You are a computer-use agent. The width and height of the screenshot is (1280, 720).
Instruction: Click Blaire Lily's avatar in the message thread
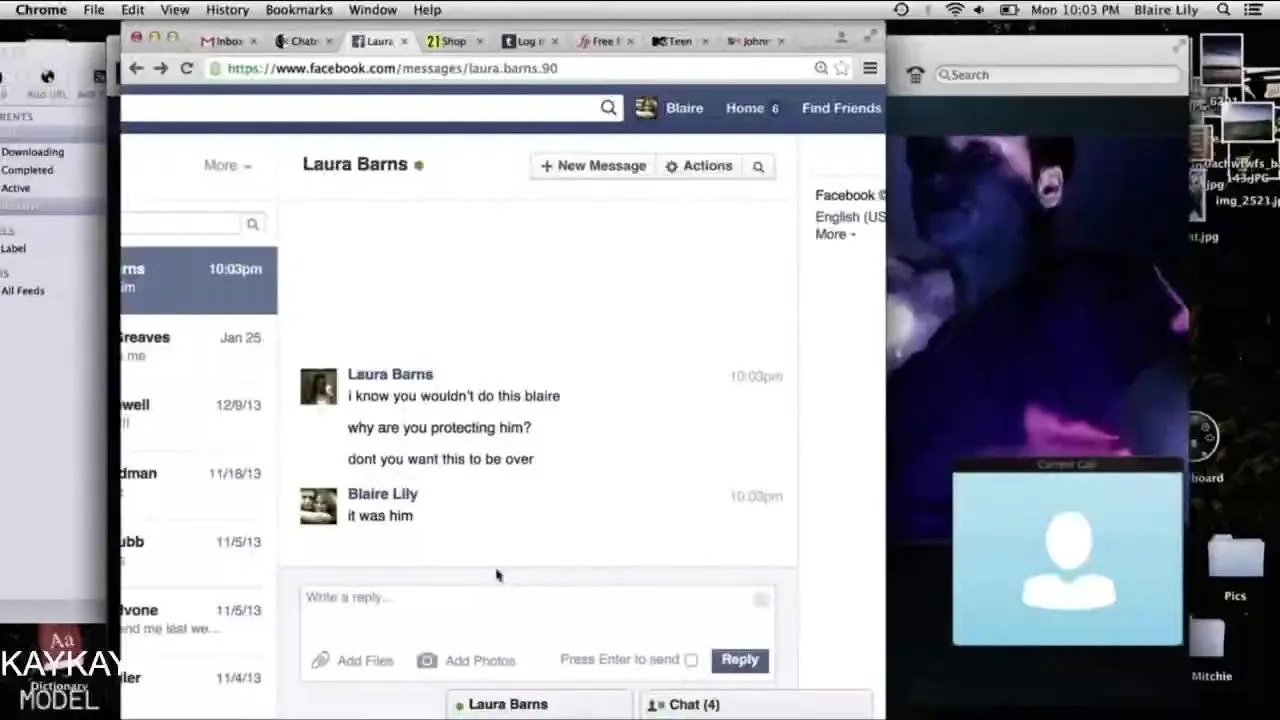click(x=319, y=506)
